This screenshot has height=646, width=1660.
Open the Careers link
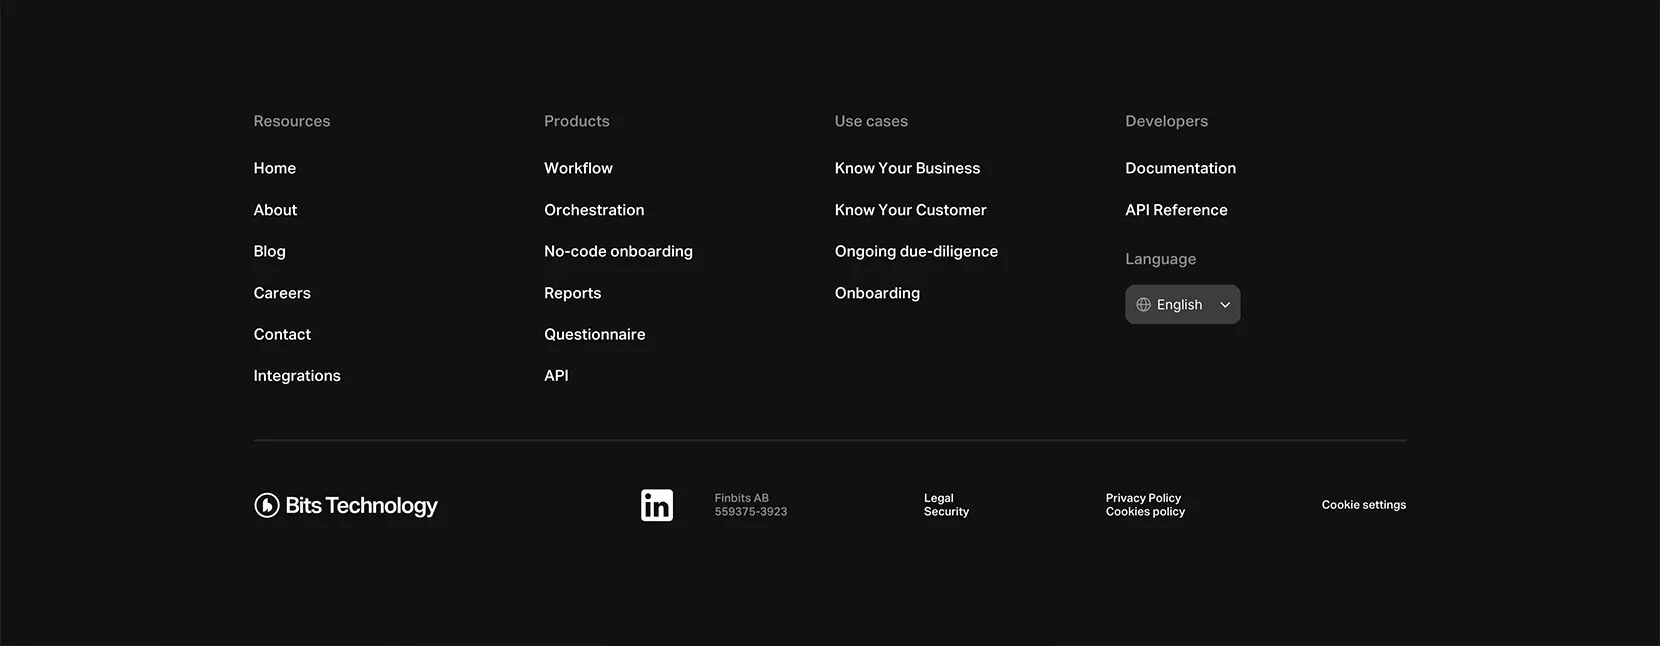tap(282, 293)
